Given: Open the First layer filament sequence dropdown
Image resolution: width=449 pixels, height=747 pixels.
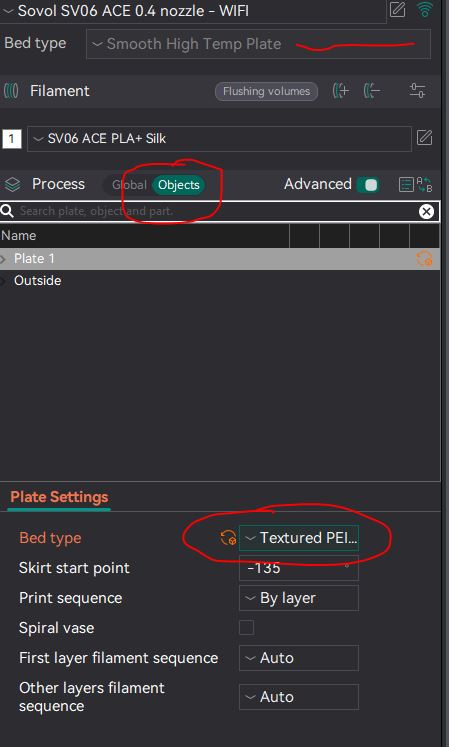Looking at the screenshot, I should (299, 658).
